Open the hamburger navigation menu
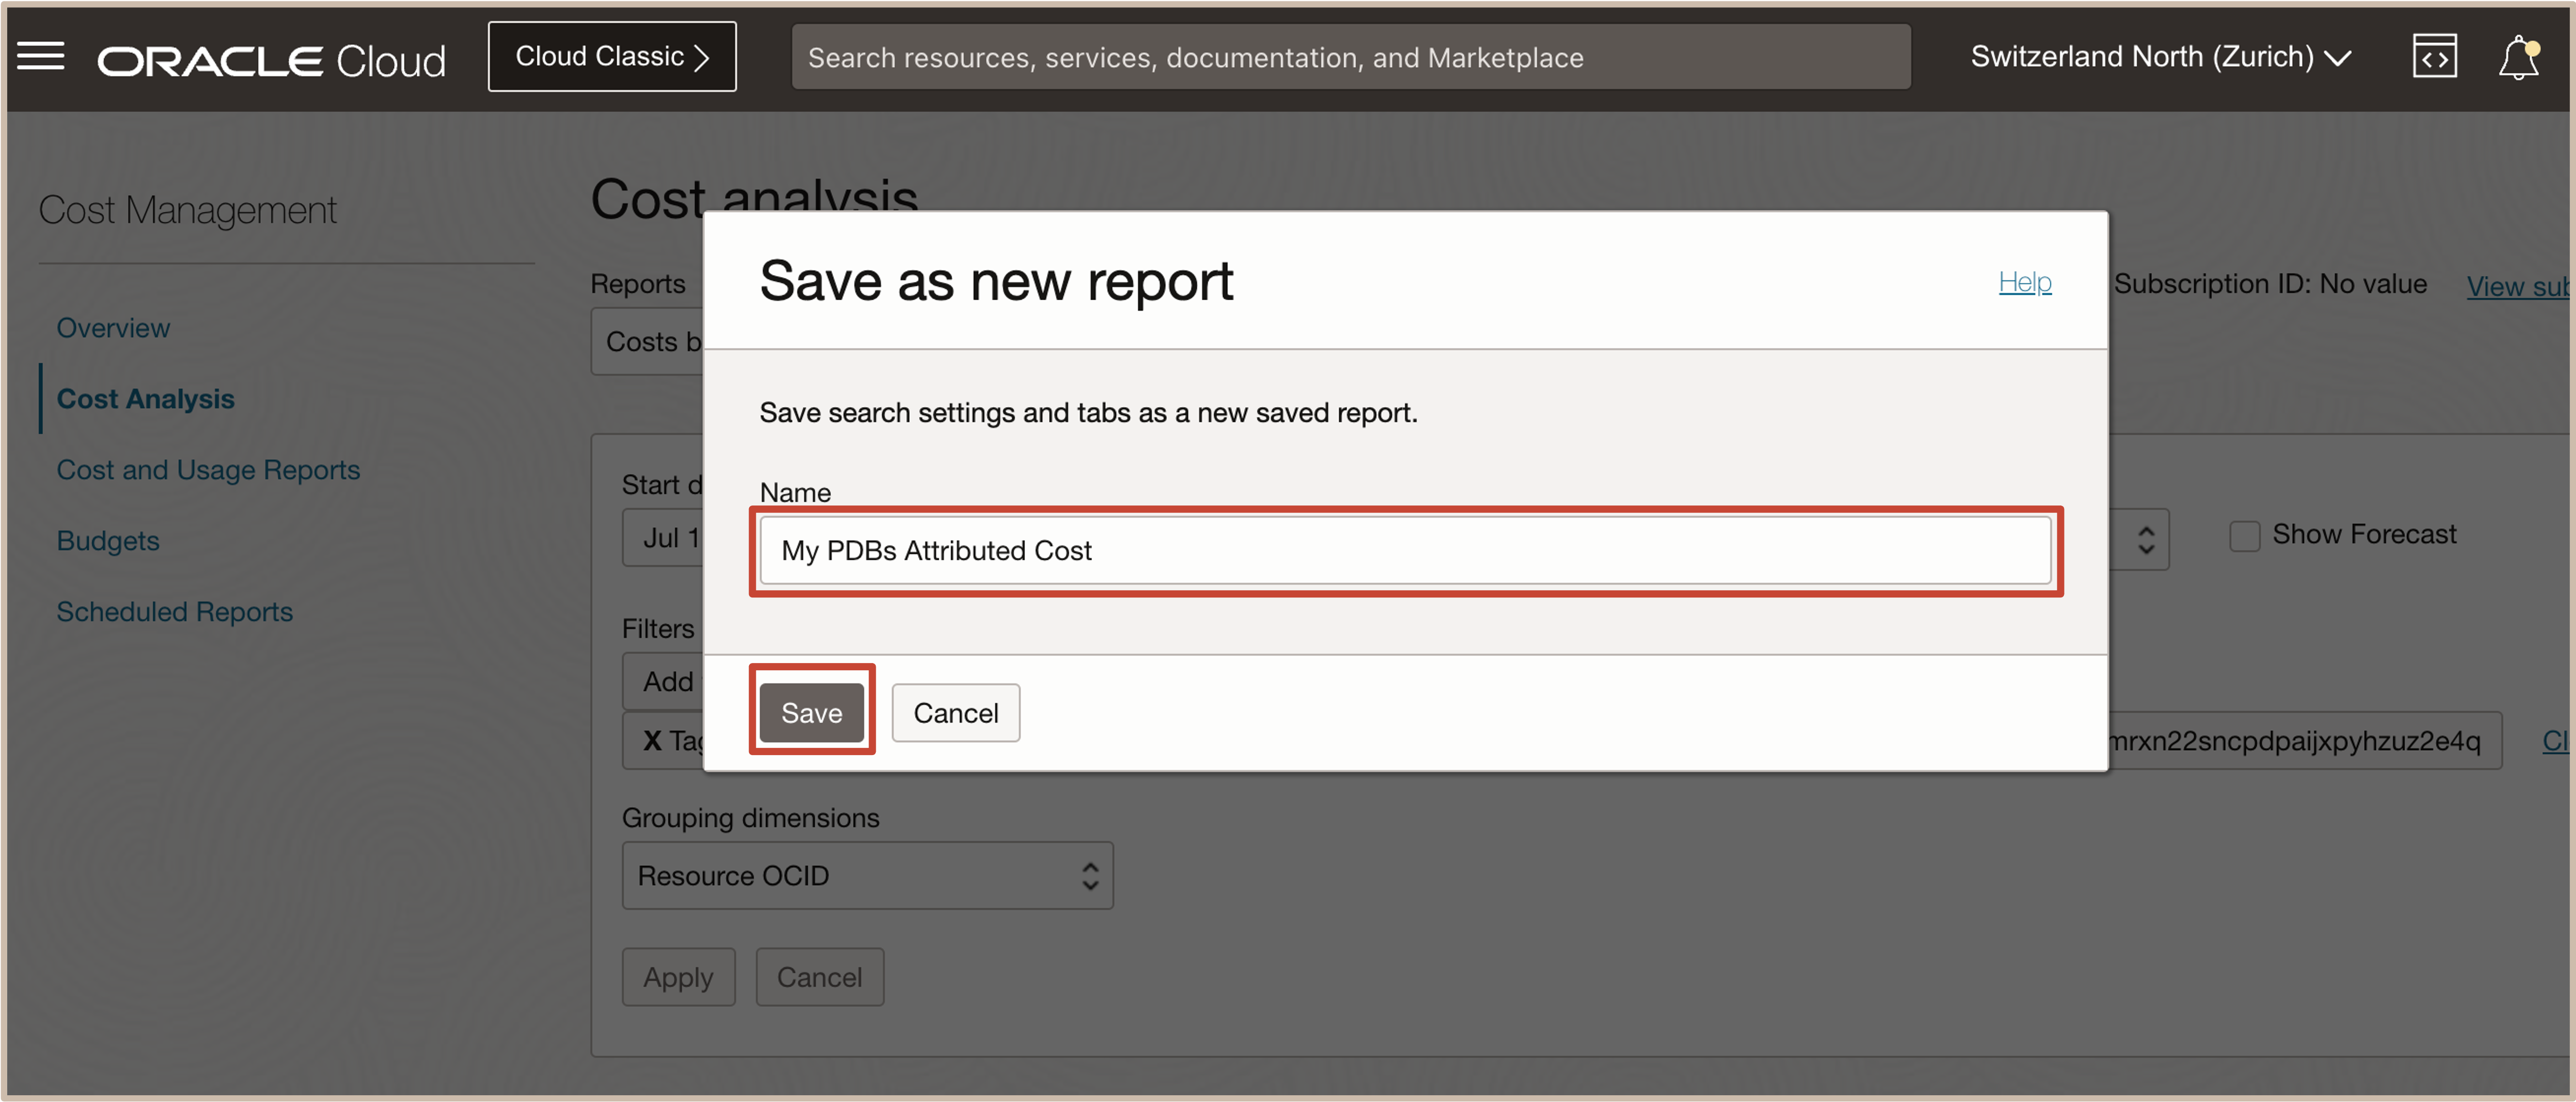The height and width of the screenshot is (1102, 2576). tap(41, 57)
